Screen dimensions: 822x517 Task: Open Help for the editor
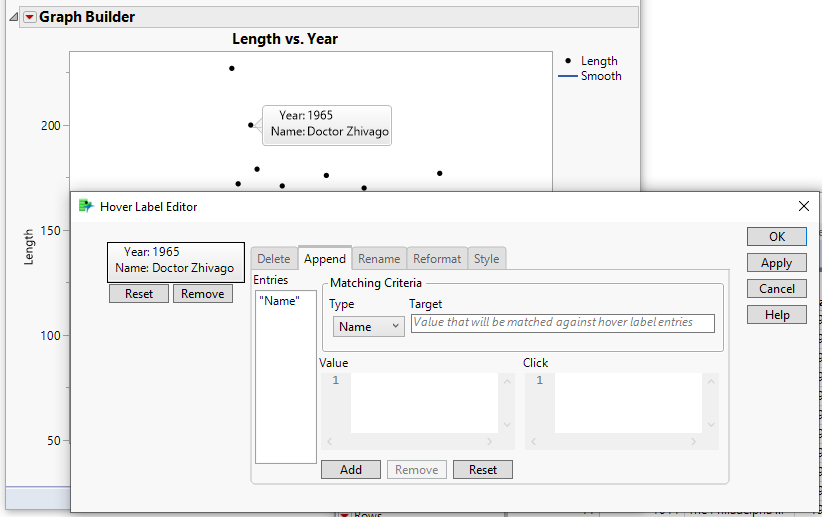click(x=776, y=315)
